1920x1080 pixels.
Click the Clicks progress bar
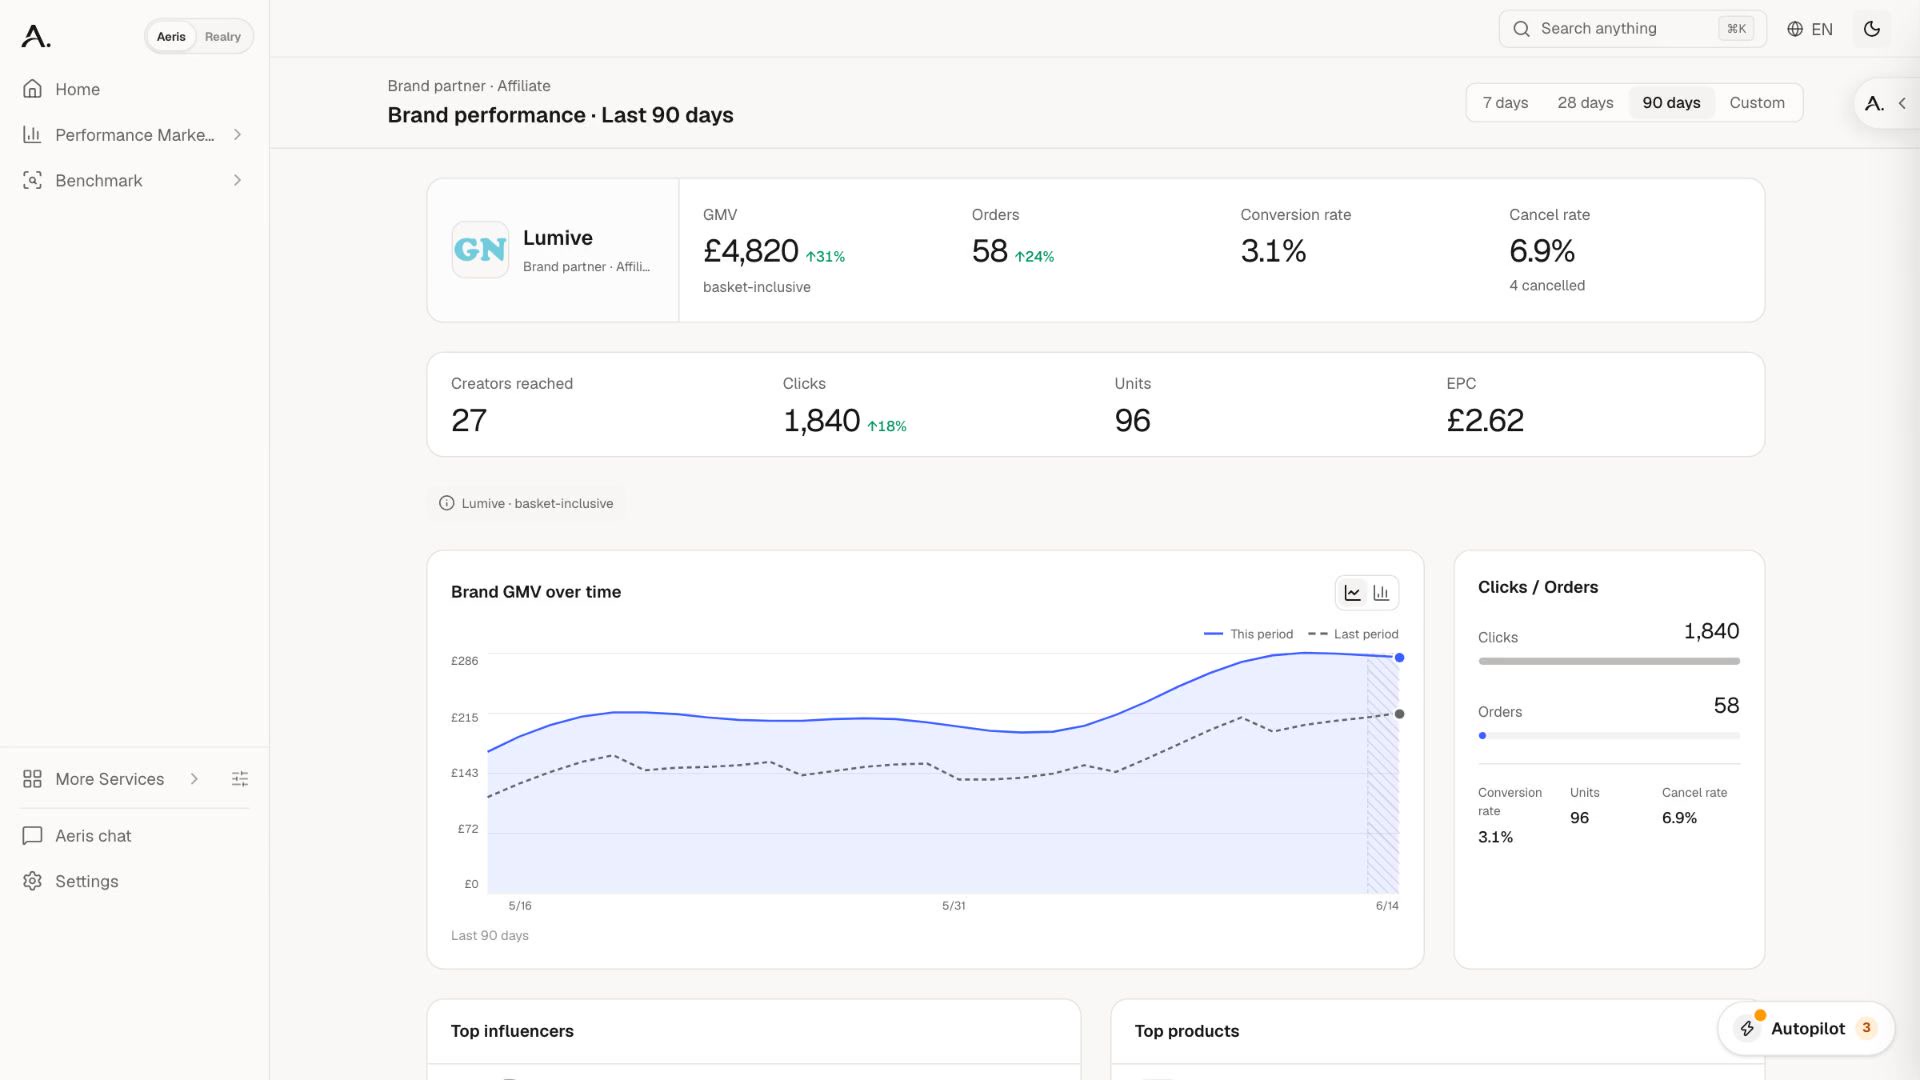coord(1609,661)
